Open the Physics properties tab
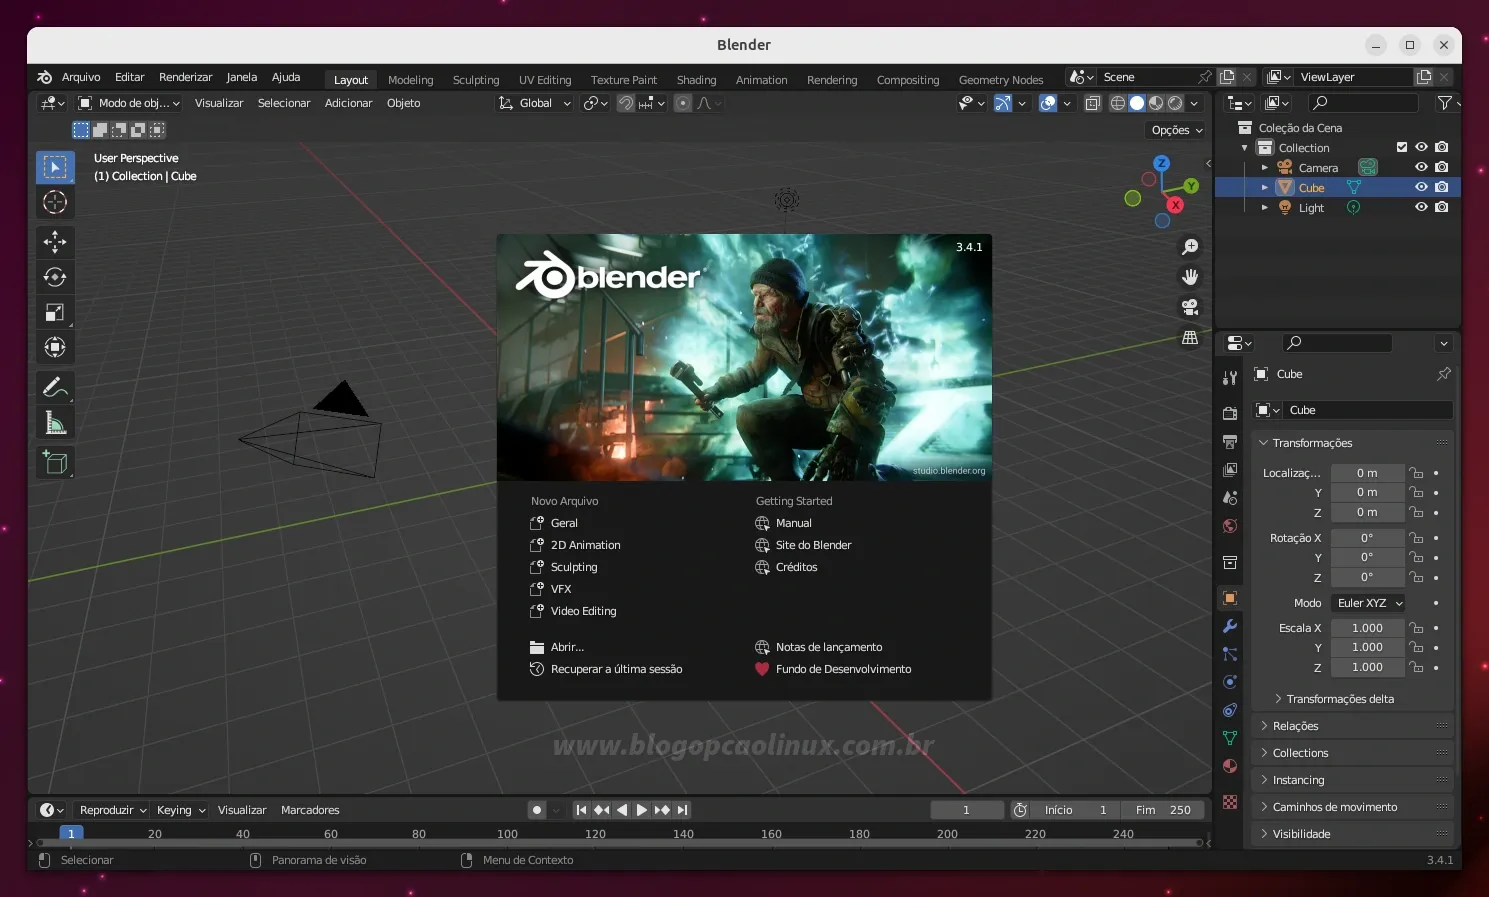Viewport: 1489px width, 897px height. click(1230, 682)
